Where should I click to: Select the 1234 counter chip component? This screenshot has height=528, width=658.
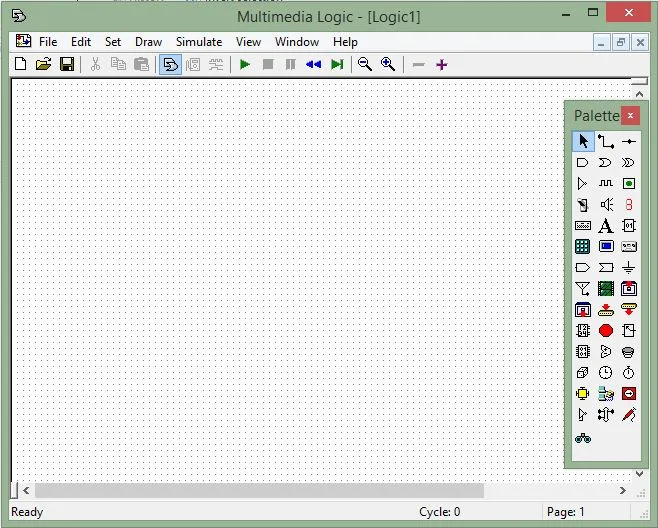(x=582, y=331)
